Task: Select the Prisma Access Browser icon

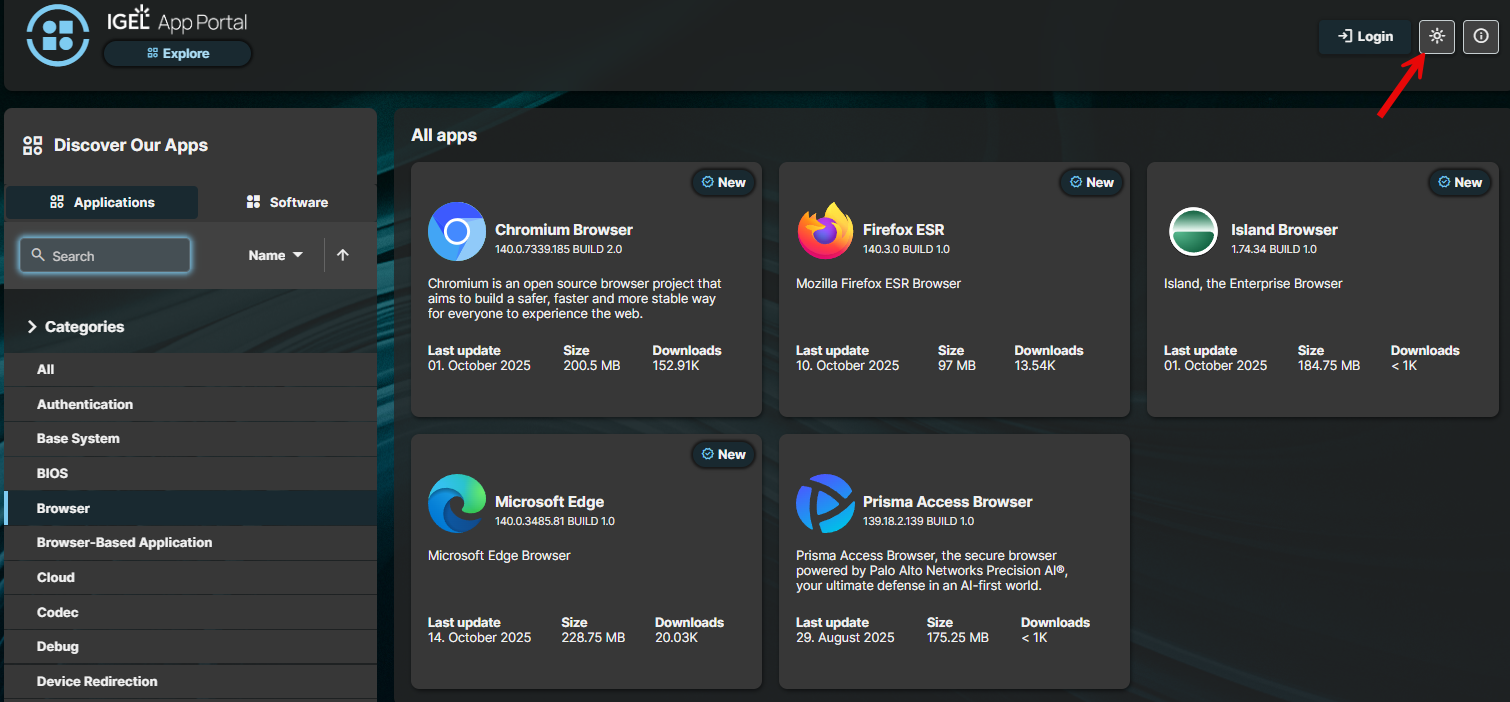Action: [824, 503]
